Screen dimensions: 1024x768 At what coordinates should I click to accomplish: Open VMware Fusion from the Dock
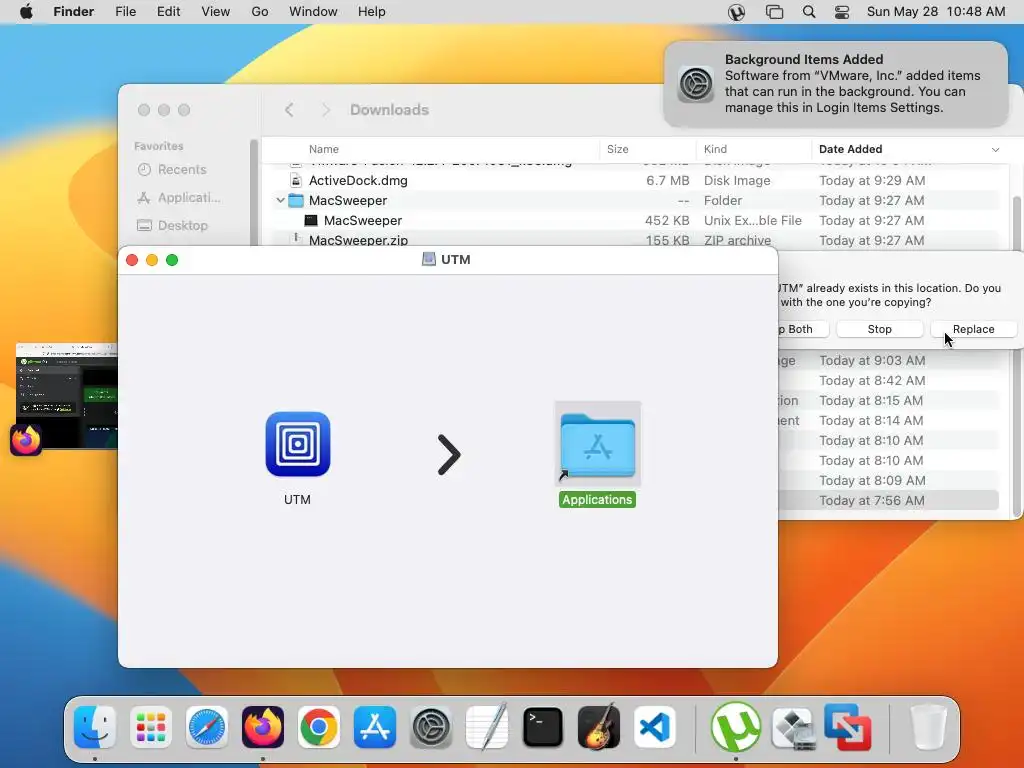coord(848,727)
